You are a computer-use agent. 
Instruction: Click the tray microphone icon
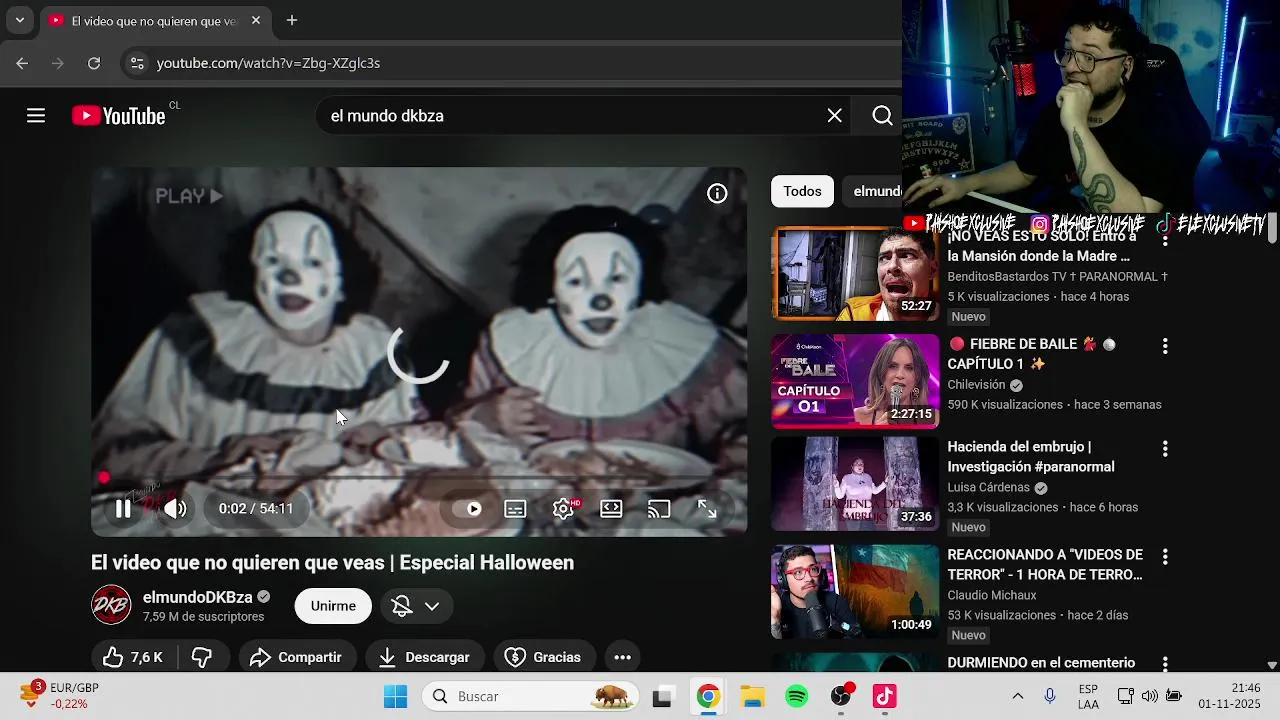(x=1050, y=697)
